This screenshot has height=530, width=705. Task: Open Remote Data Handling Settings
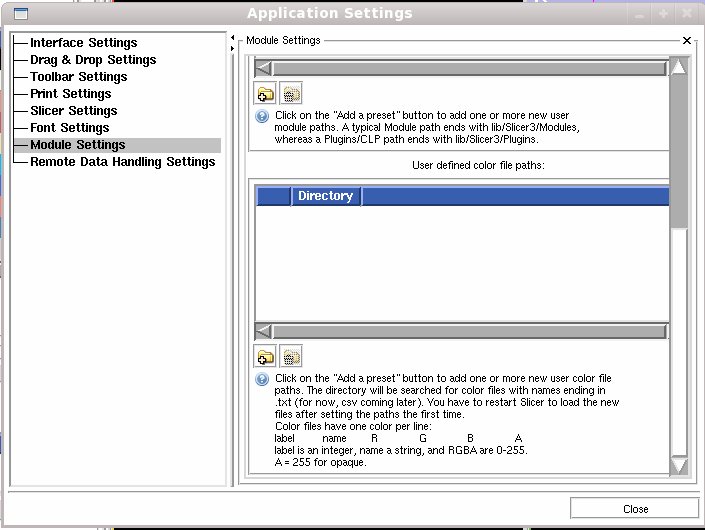122,162
